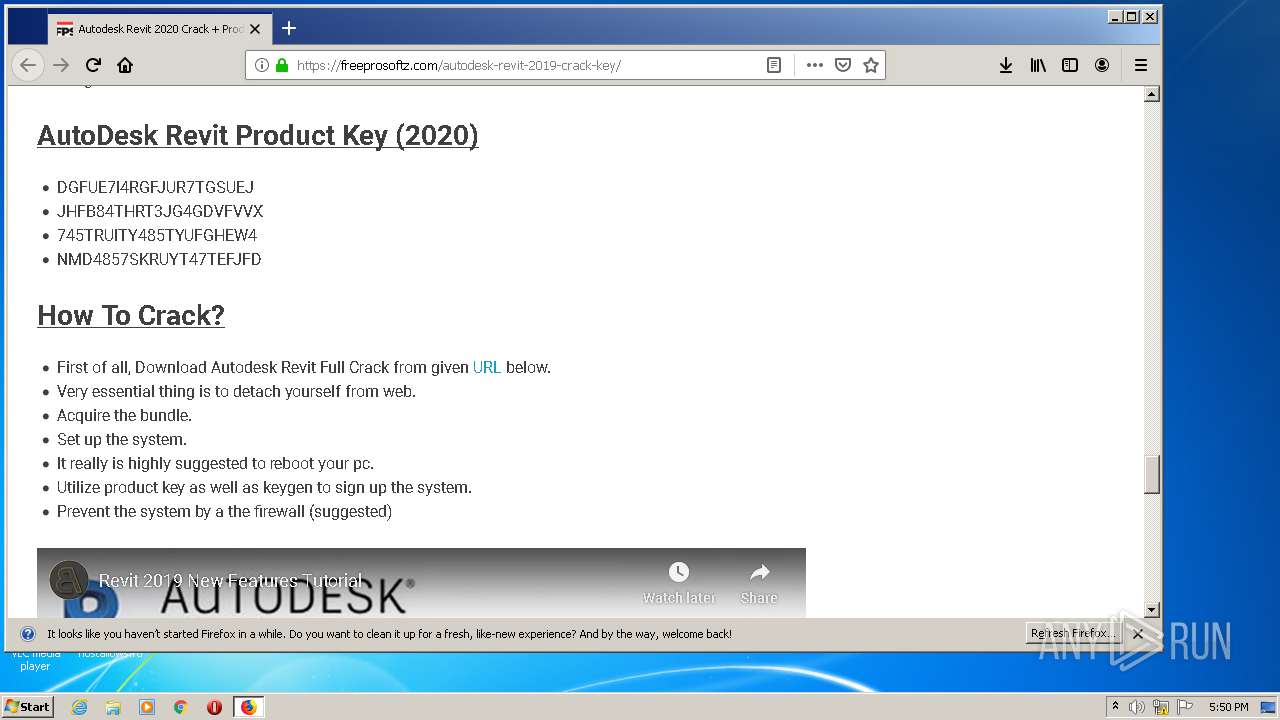Click Watch later on the video
This screenshot has height=720, width=1280.
coord(679,583)
